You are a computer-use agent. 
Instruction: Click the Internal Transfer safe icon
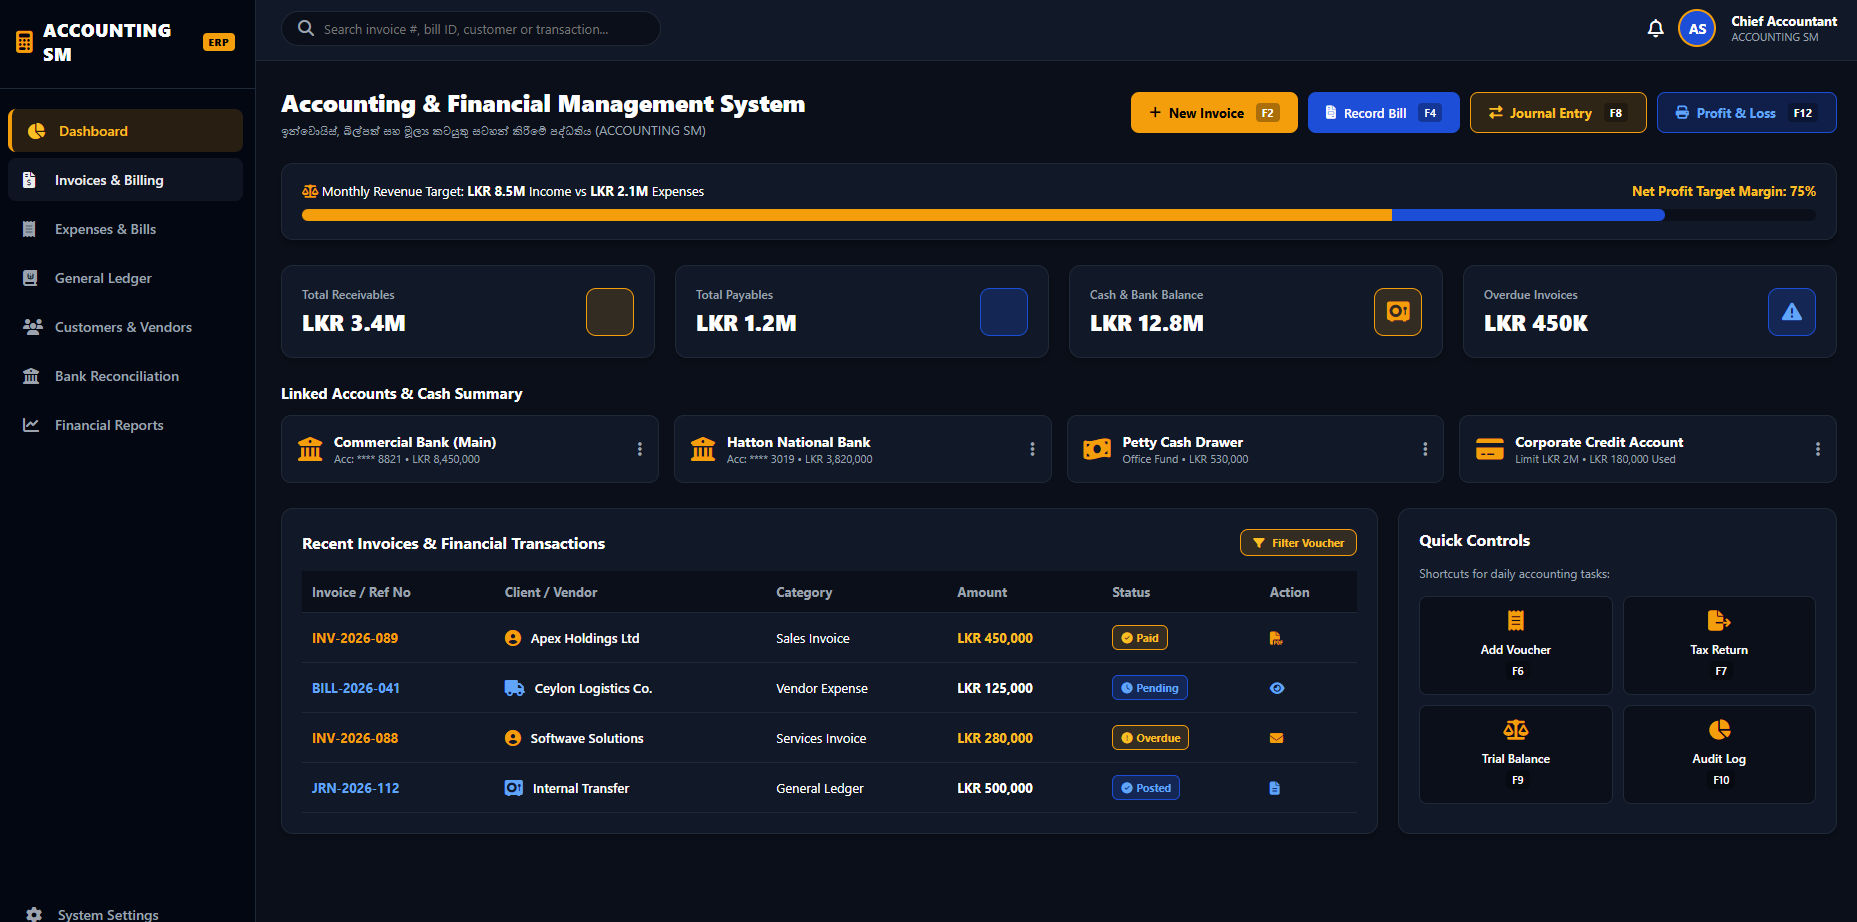514,788
